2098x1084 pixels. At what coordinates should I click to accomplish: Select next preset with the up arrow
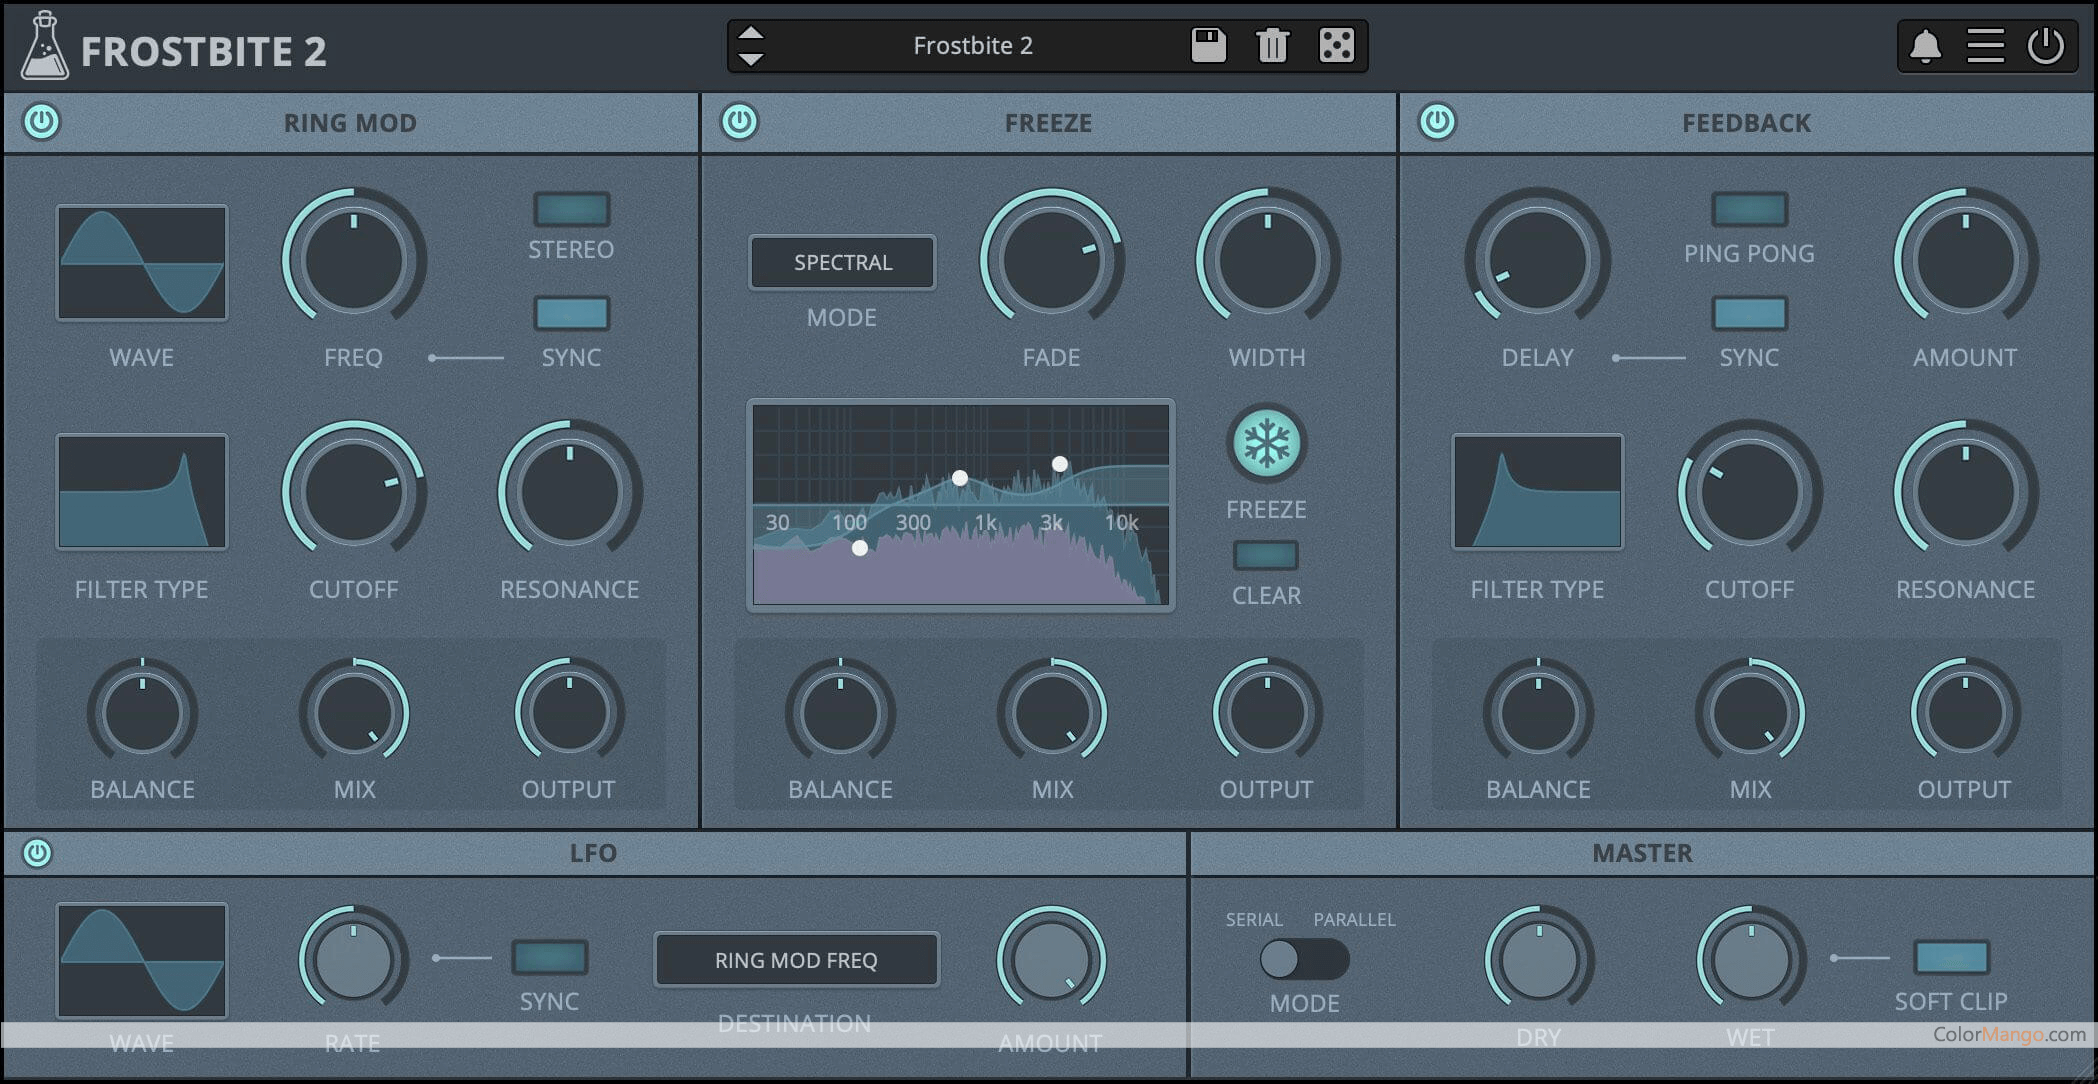coord(751,33)
